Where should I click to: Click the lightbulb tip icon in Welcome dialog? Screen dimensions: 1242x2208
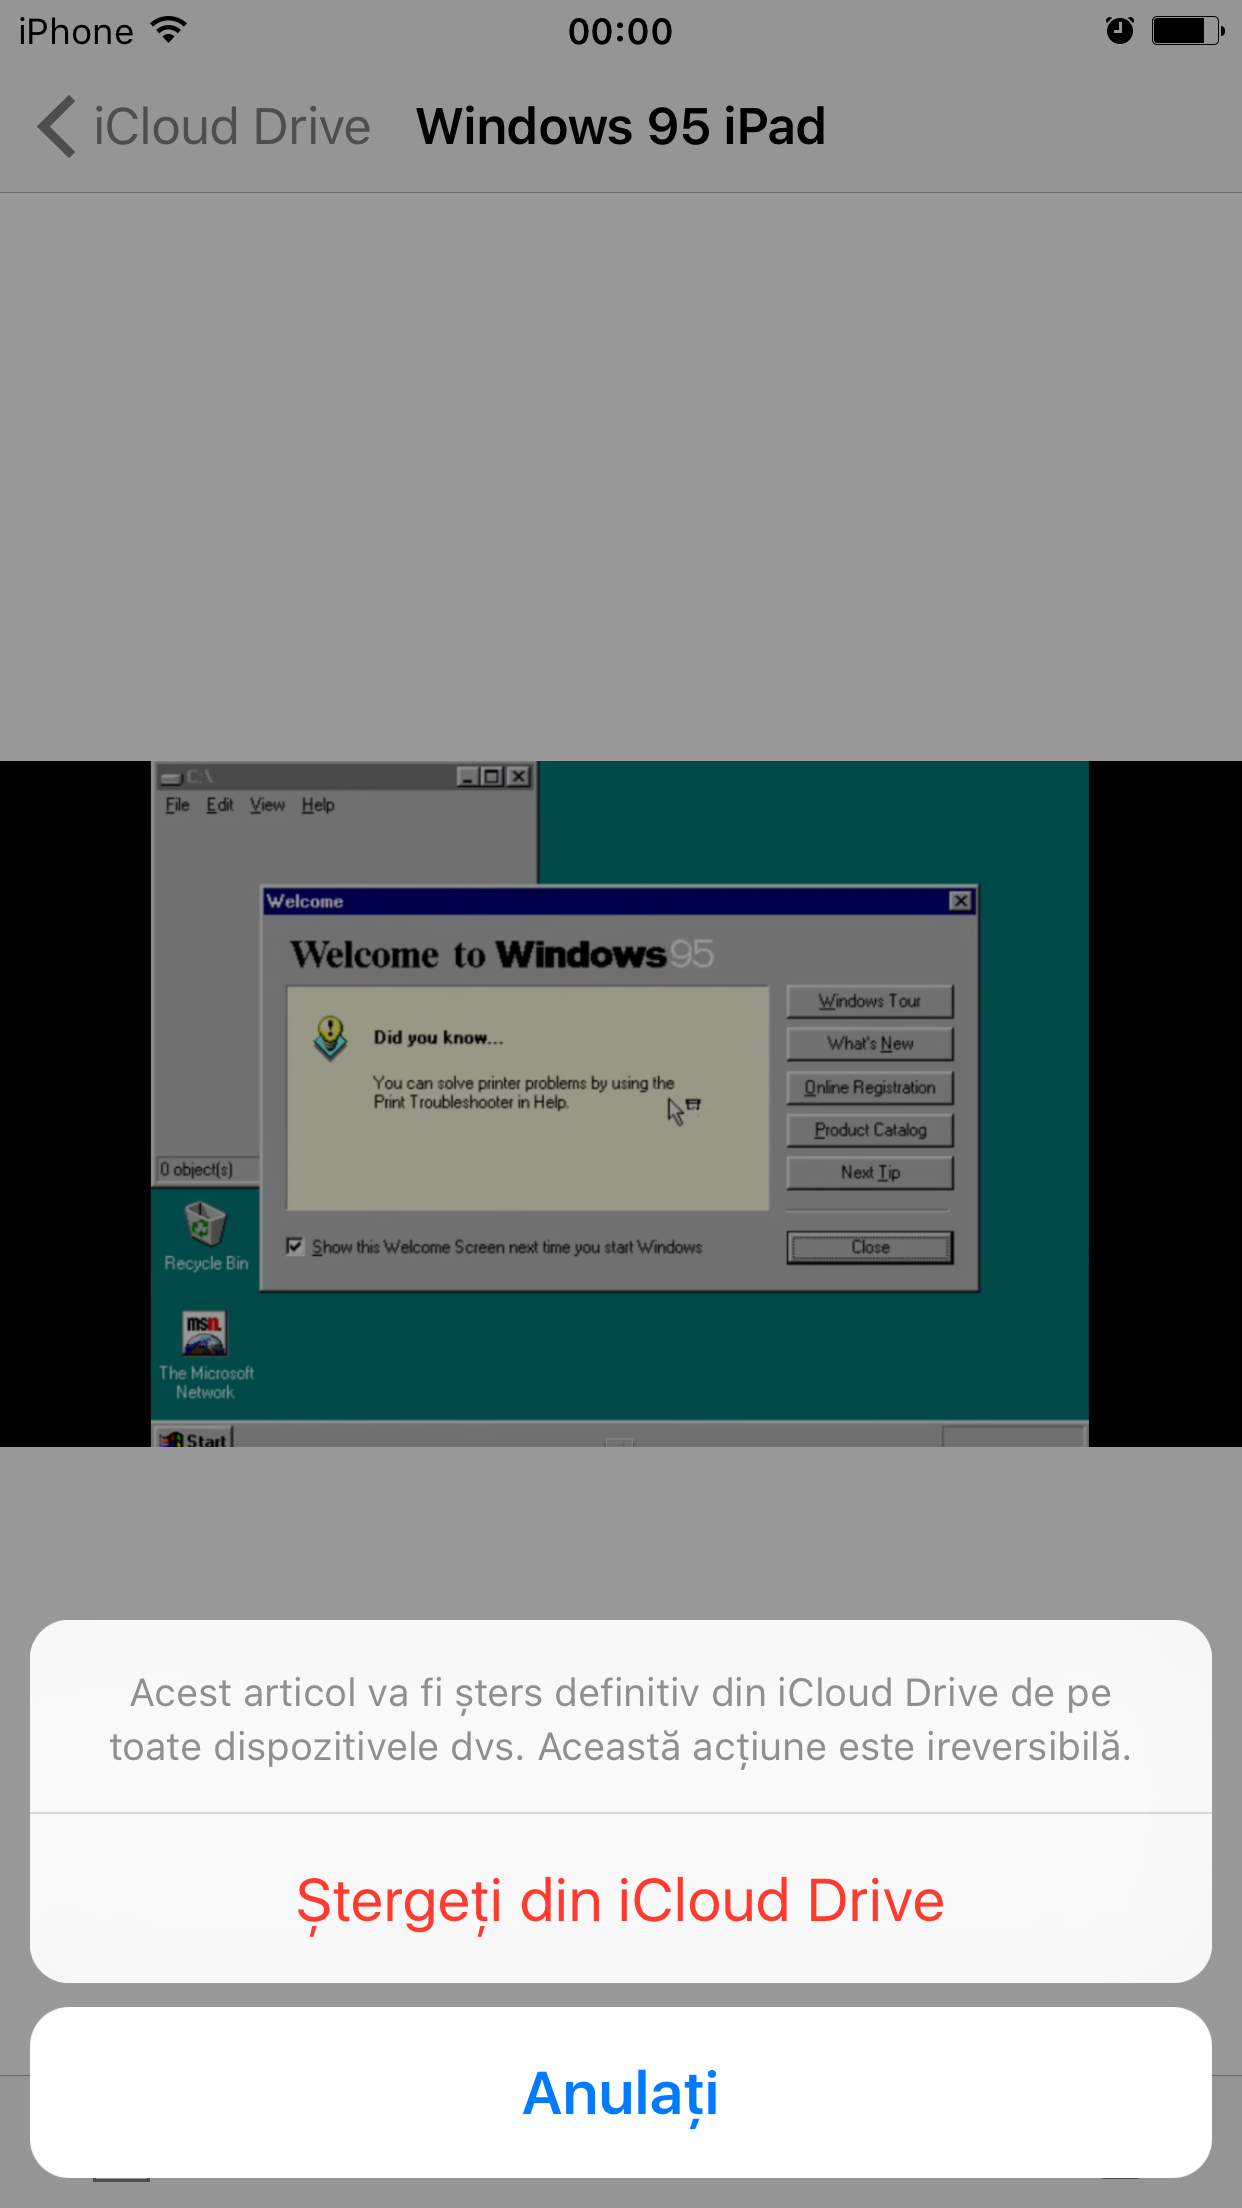coord(331,1038)
